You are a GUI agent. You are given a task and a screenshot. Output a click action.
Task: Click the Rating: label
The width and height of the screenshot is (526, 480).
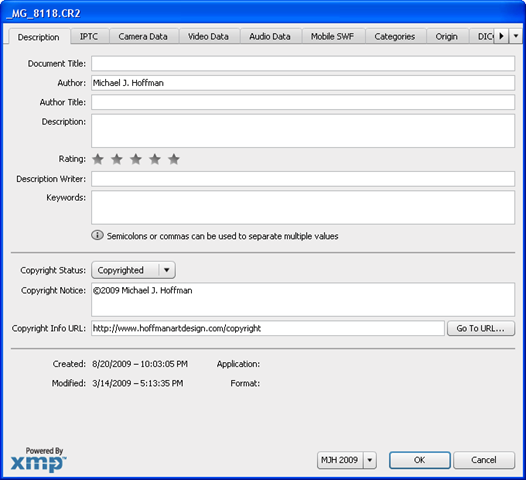tap(72, 159)
